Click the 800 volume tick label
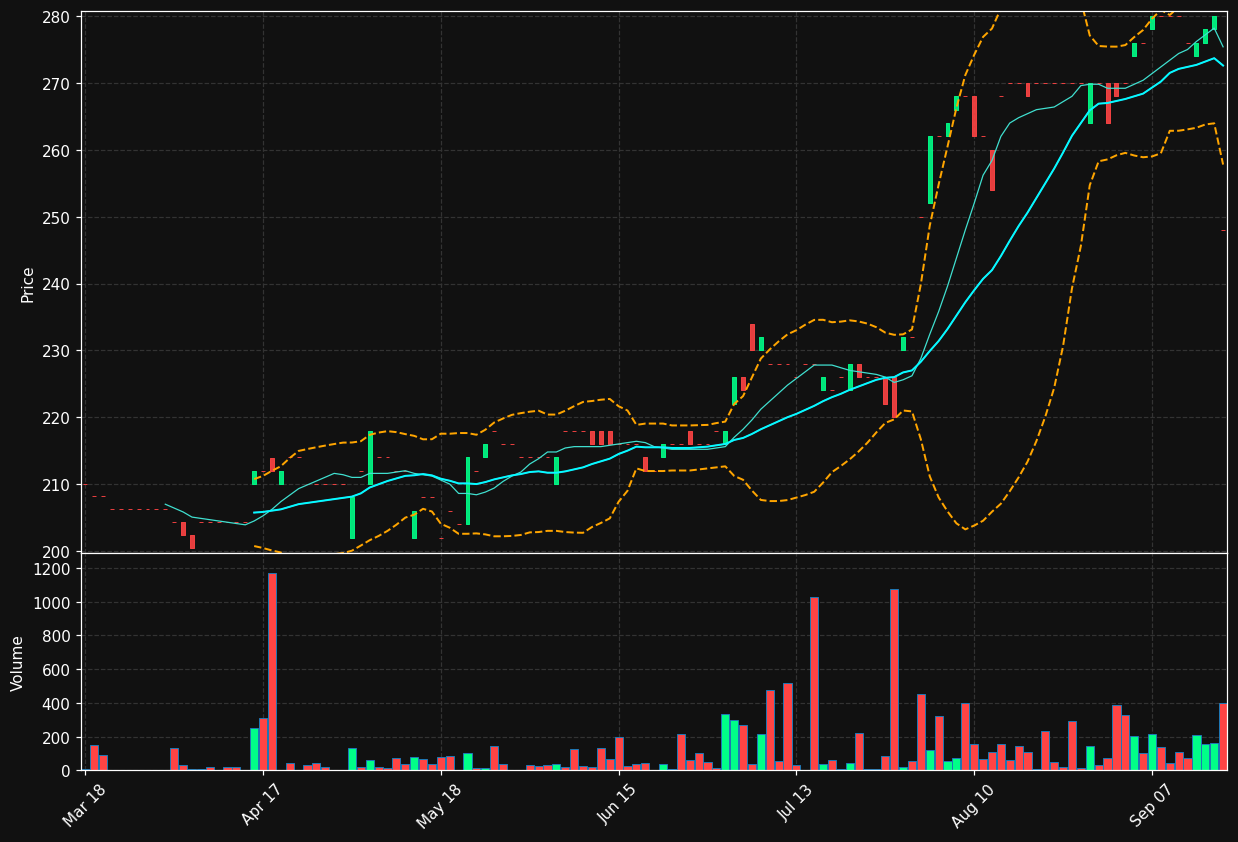Image resolution: width=1238 pixels, height=842 pixels. [x=55, y=636]
